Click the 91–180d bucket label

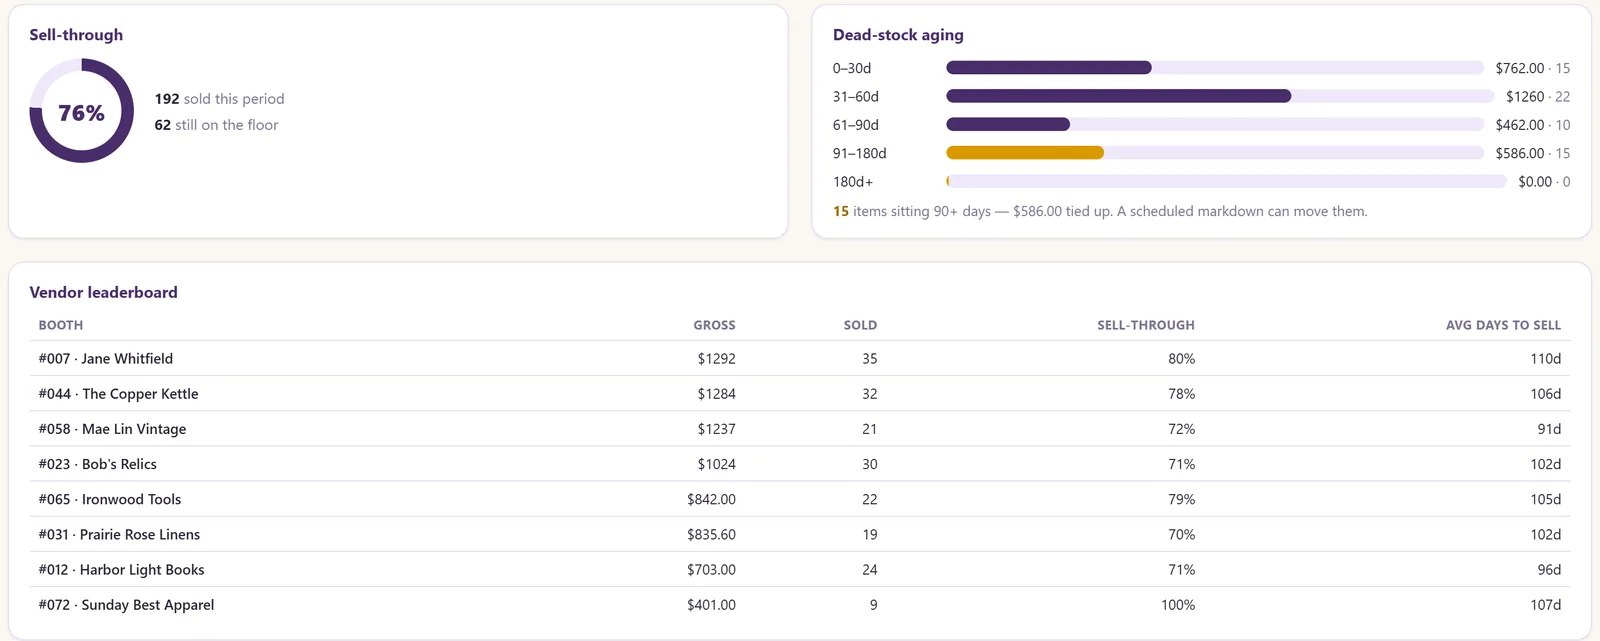pyautogui.click(x=860, y=153)
